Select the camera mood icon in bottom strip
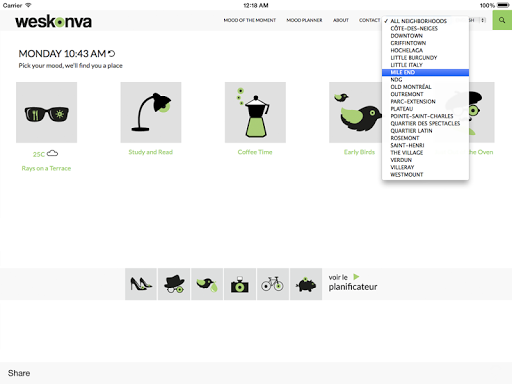The height and width of the screenshot is (384, 512). (240, 284)
